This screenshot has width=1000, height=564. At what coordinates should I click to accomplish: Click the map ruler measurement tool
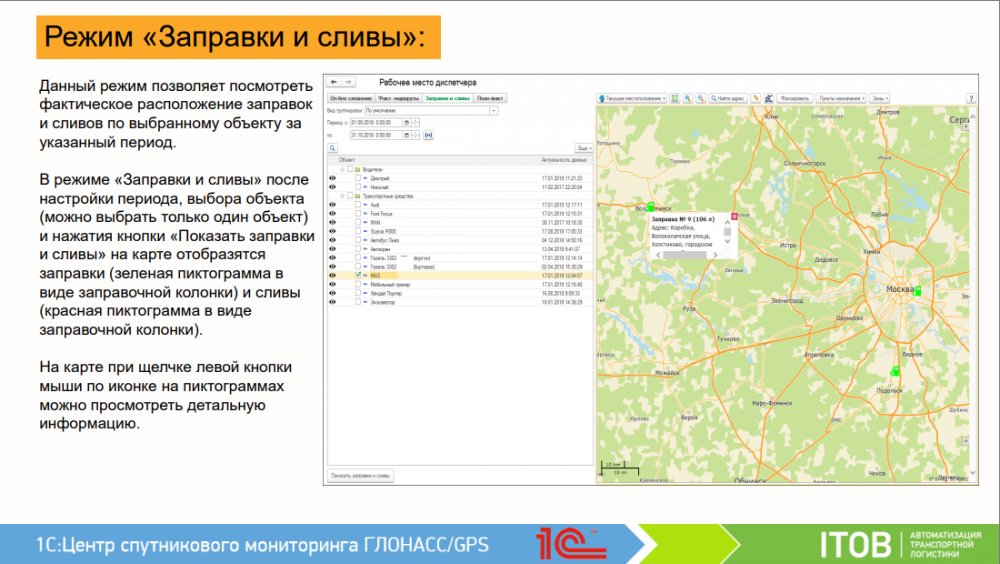(x=757, y=99)
